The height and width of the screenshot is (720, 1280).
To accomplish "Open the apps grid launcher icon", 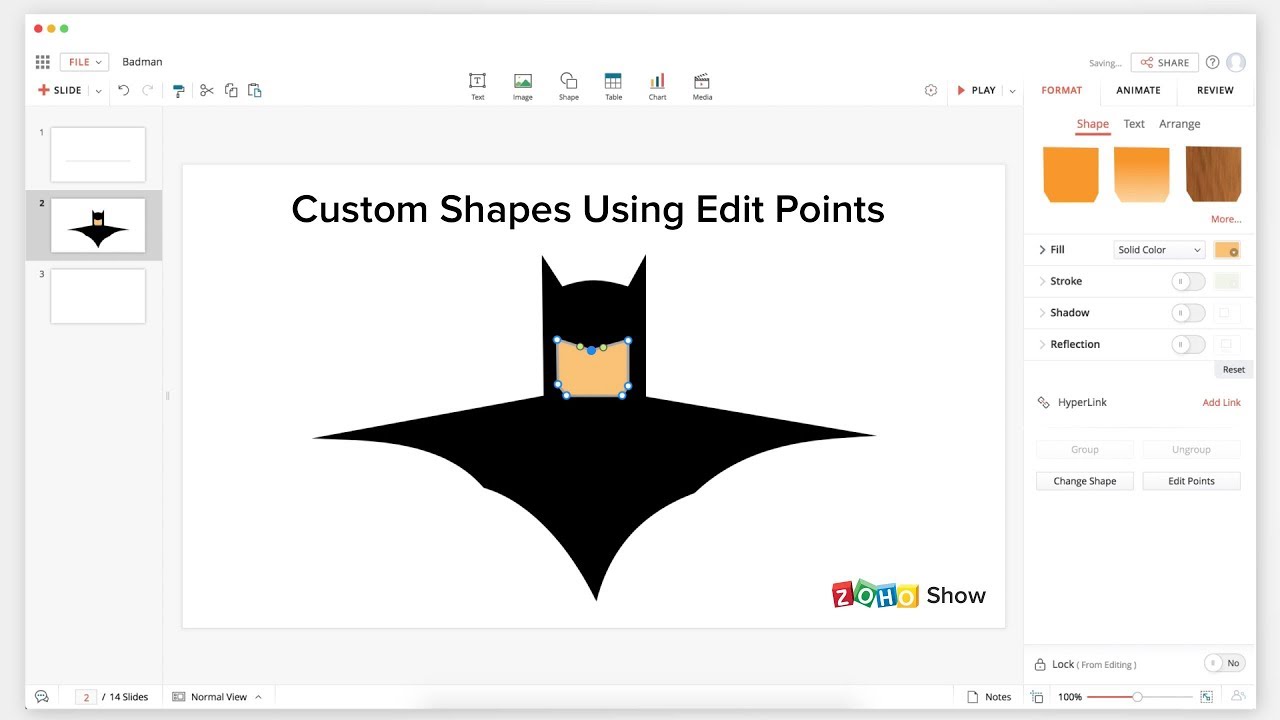I will (x=42, y=62).
